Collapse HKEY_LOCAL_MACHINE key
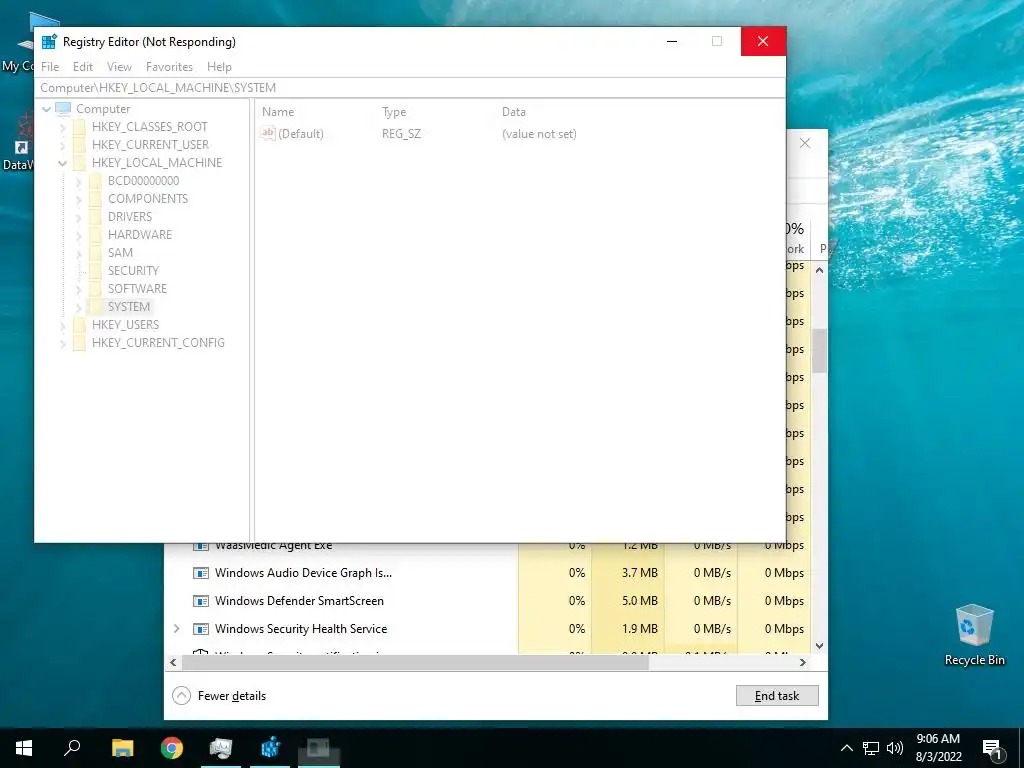The height and width of the screenshot is (768, 1024). pos(63,163)
